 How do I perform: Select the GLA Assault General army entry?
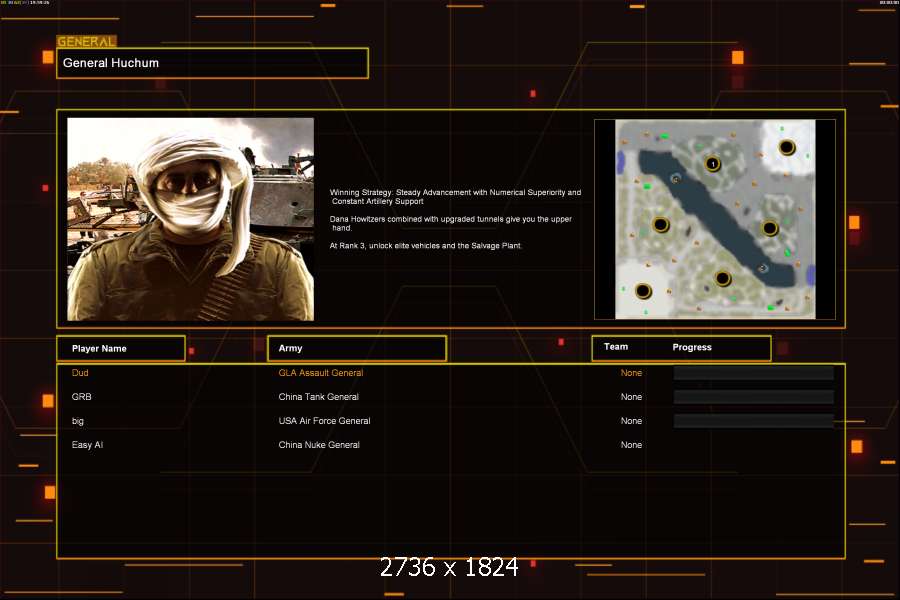click(320, 373)
